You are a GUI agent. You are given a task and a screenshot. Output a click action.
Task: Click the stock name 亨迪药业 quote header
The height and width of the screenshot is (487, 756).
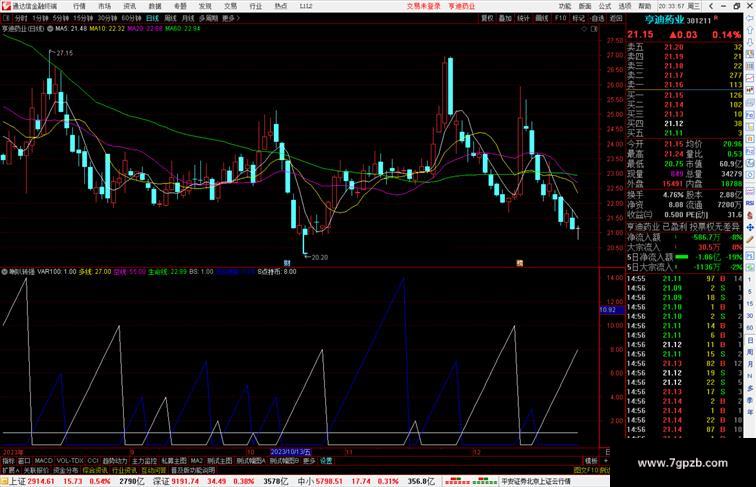coord(664,20)
